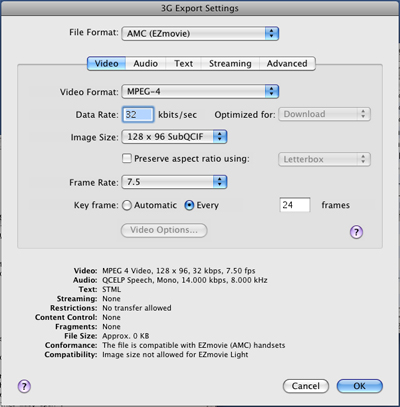Select Automatic key frame option
400x407 pixels.
click(x=127, y=205)
